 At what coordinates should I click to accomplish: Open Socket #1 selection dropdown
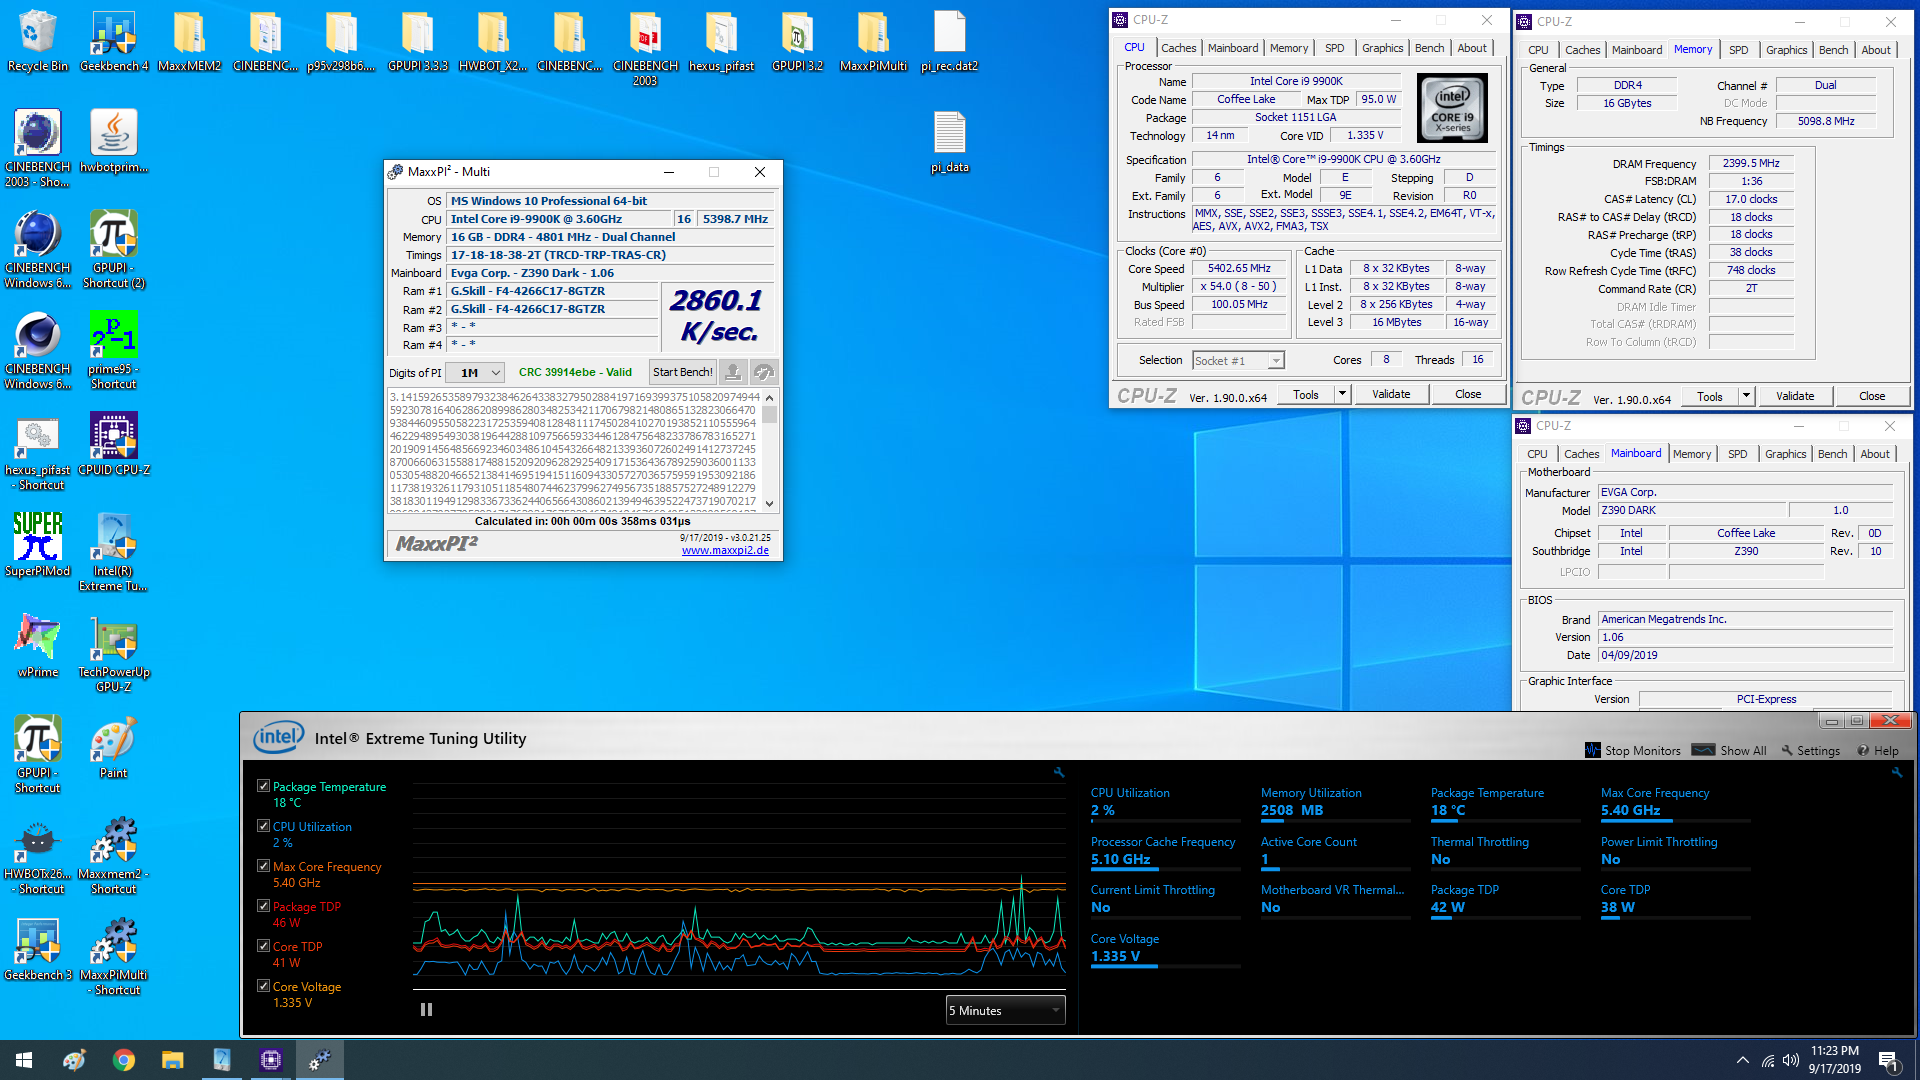point(1238,361)
